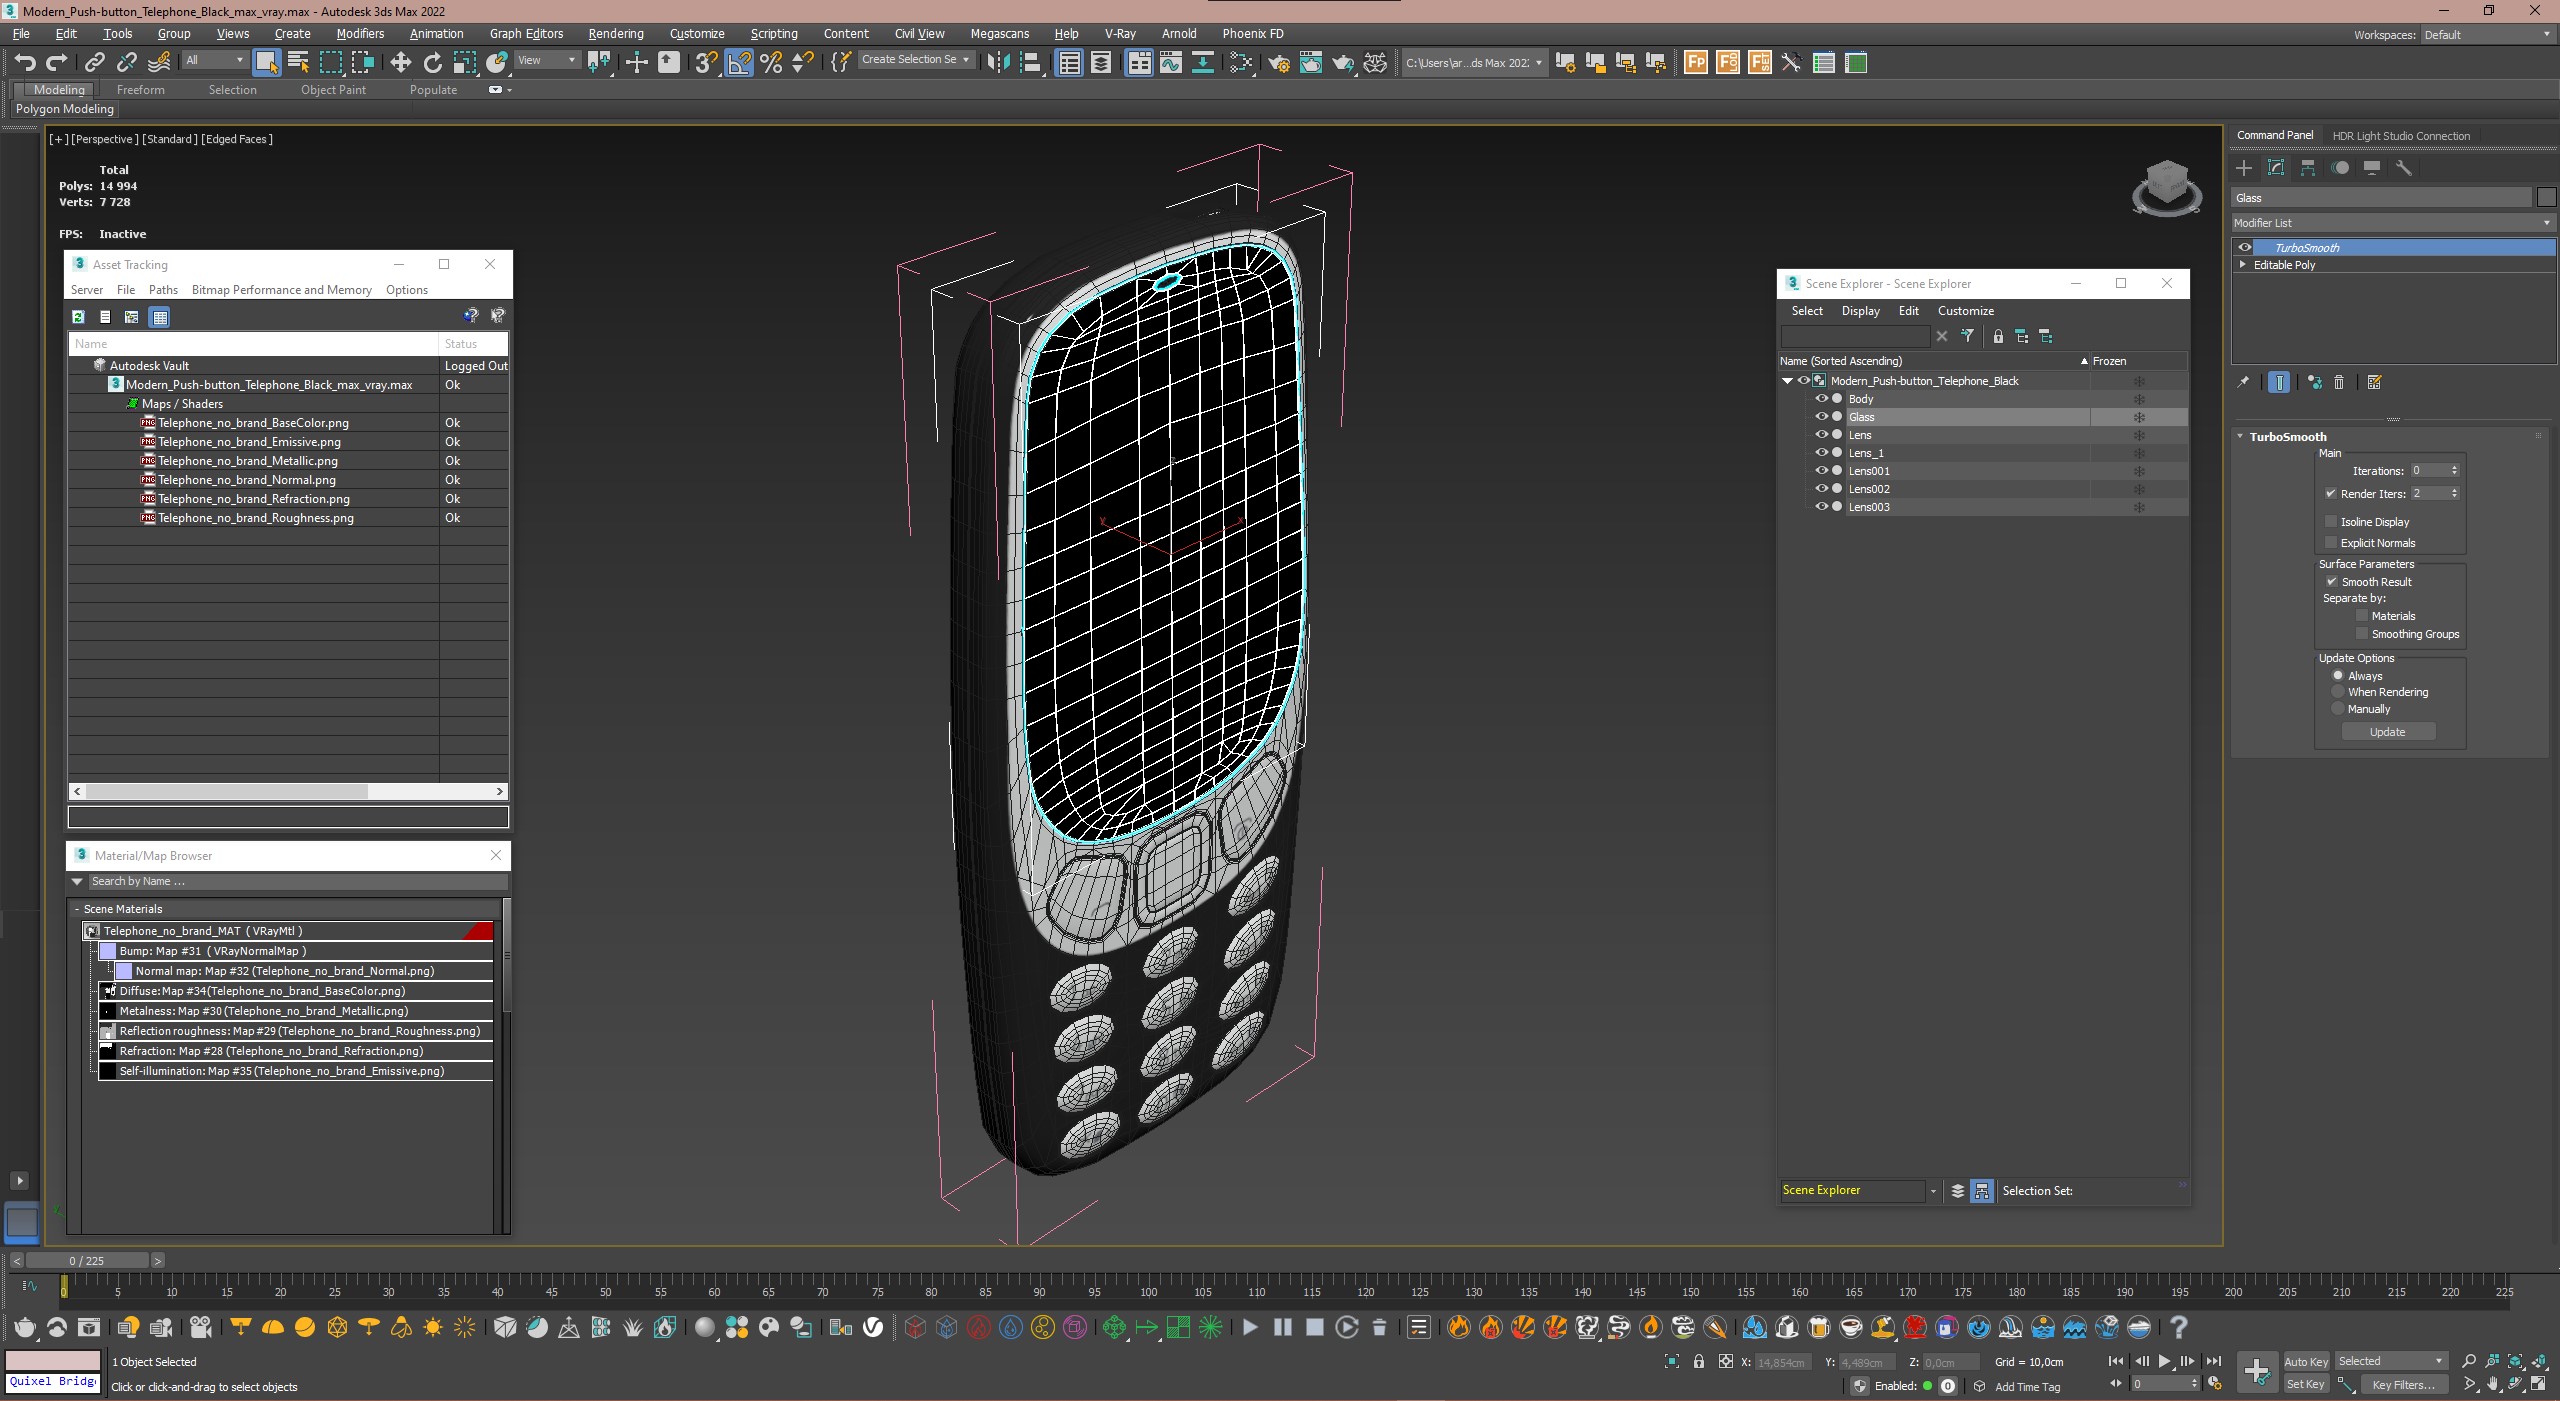Remove modifier with trash icon
Viewport: 2560px width, 1401px height.
[2339, 382]
